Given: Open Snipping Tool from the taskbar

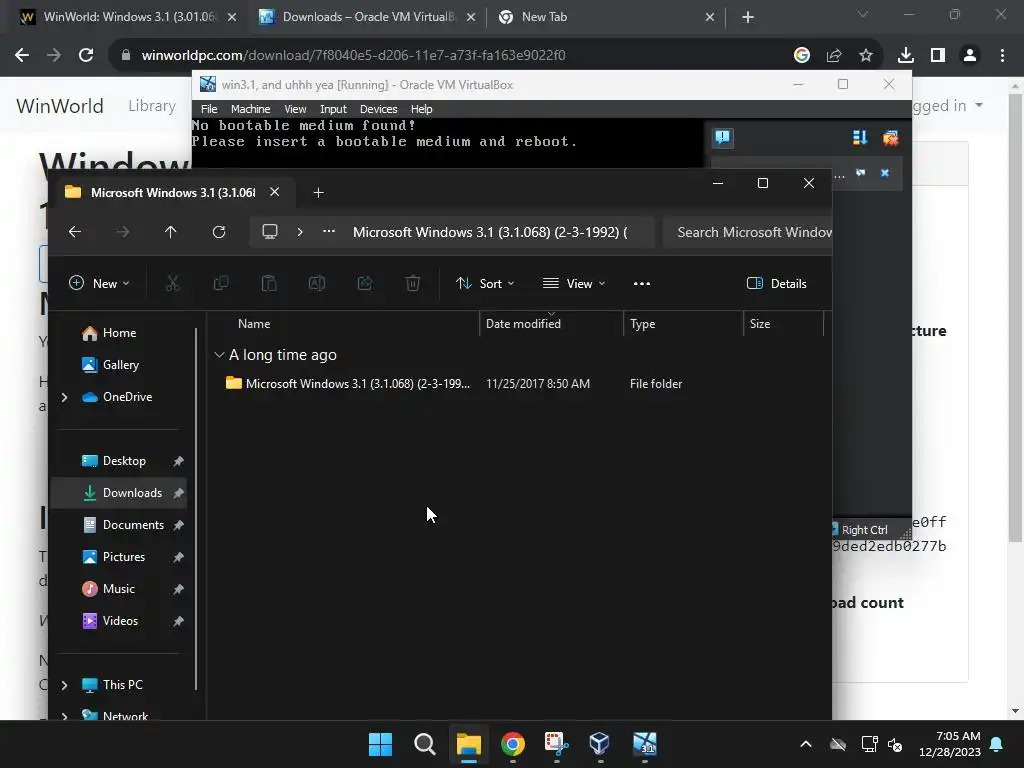Looking at the screenshot, I should click(x=556, y=744).
